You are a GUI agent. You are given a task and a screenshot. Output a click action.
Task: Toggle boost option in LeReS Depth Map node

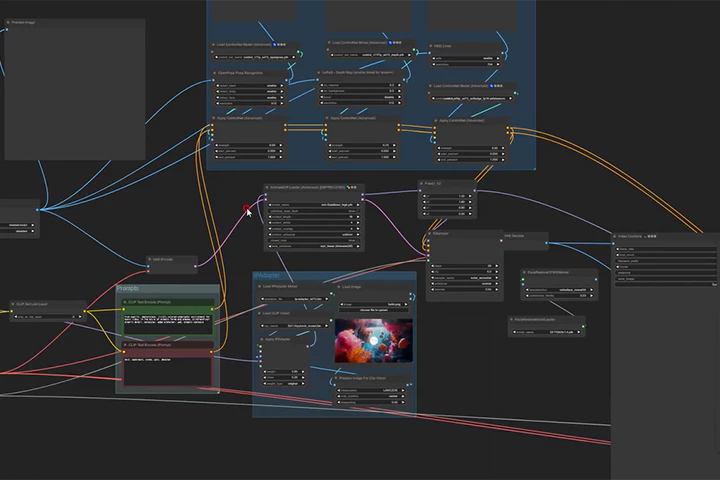point(360,97)
